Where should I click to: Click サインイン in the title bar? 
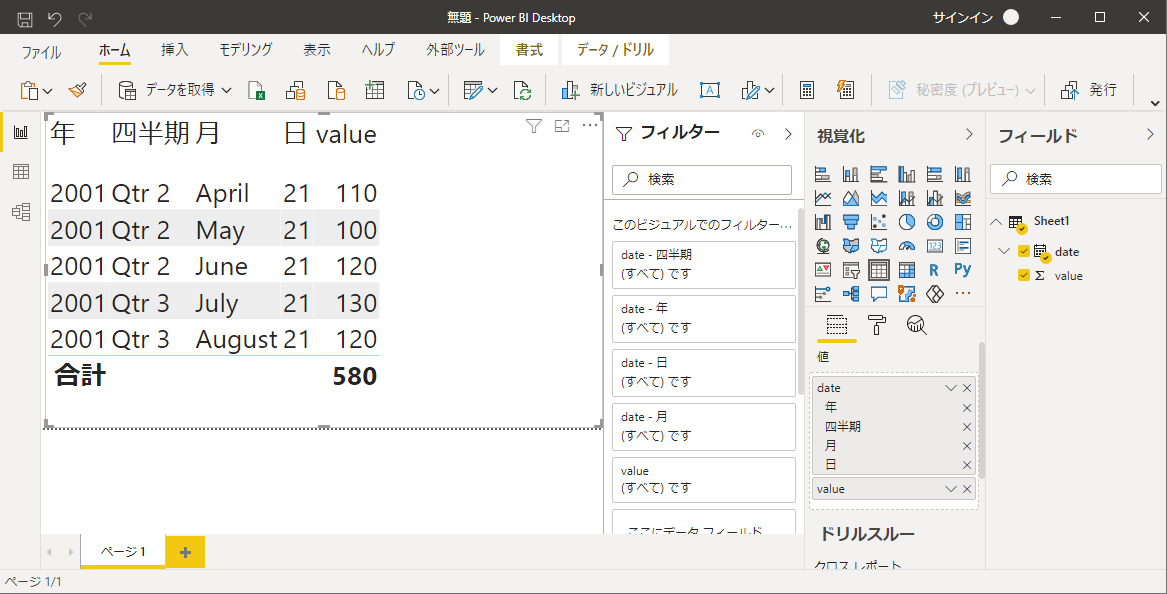coord(962,17)
